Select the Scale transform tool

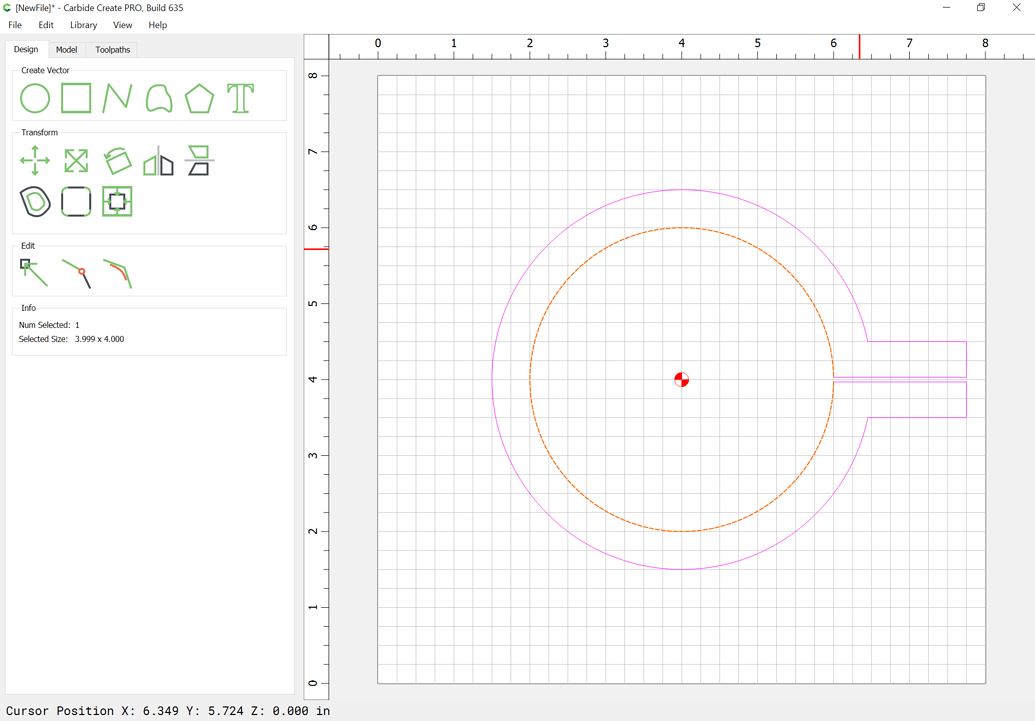coord(76,160)
